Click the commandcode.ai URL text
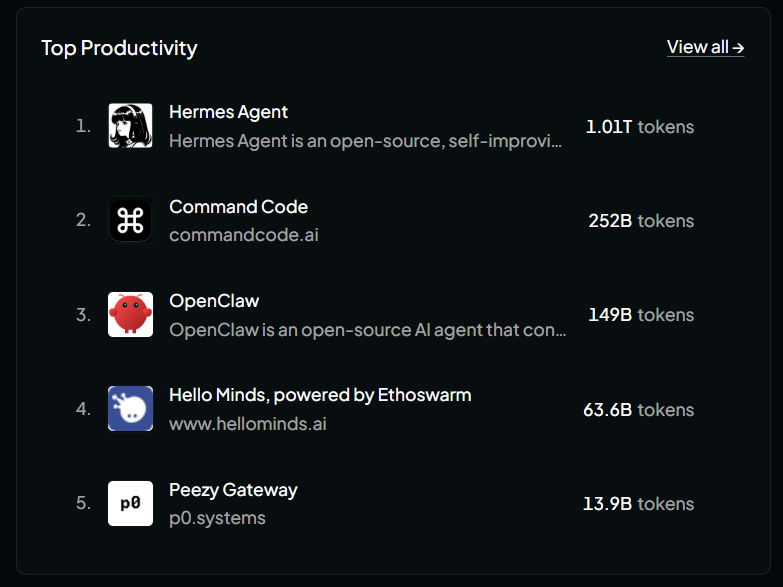The image size is (783, 587). click(x=244, y=235)
